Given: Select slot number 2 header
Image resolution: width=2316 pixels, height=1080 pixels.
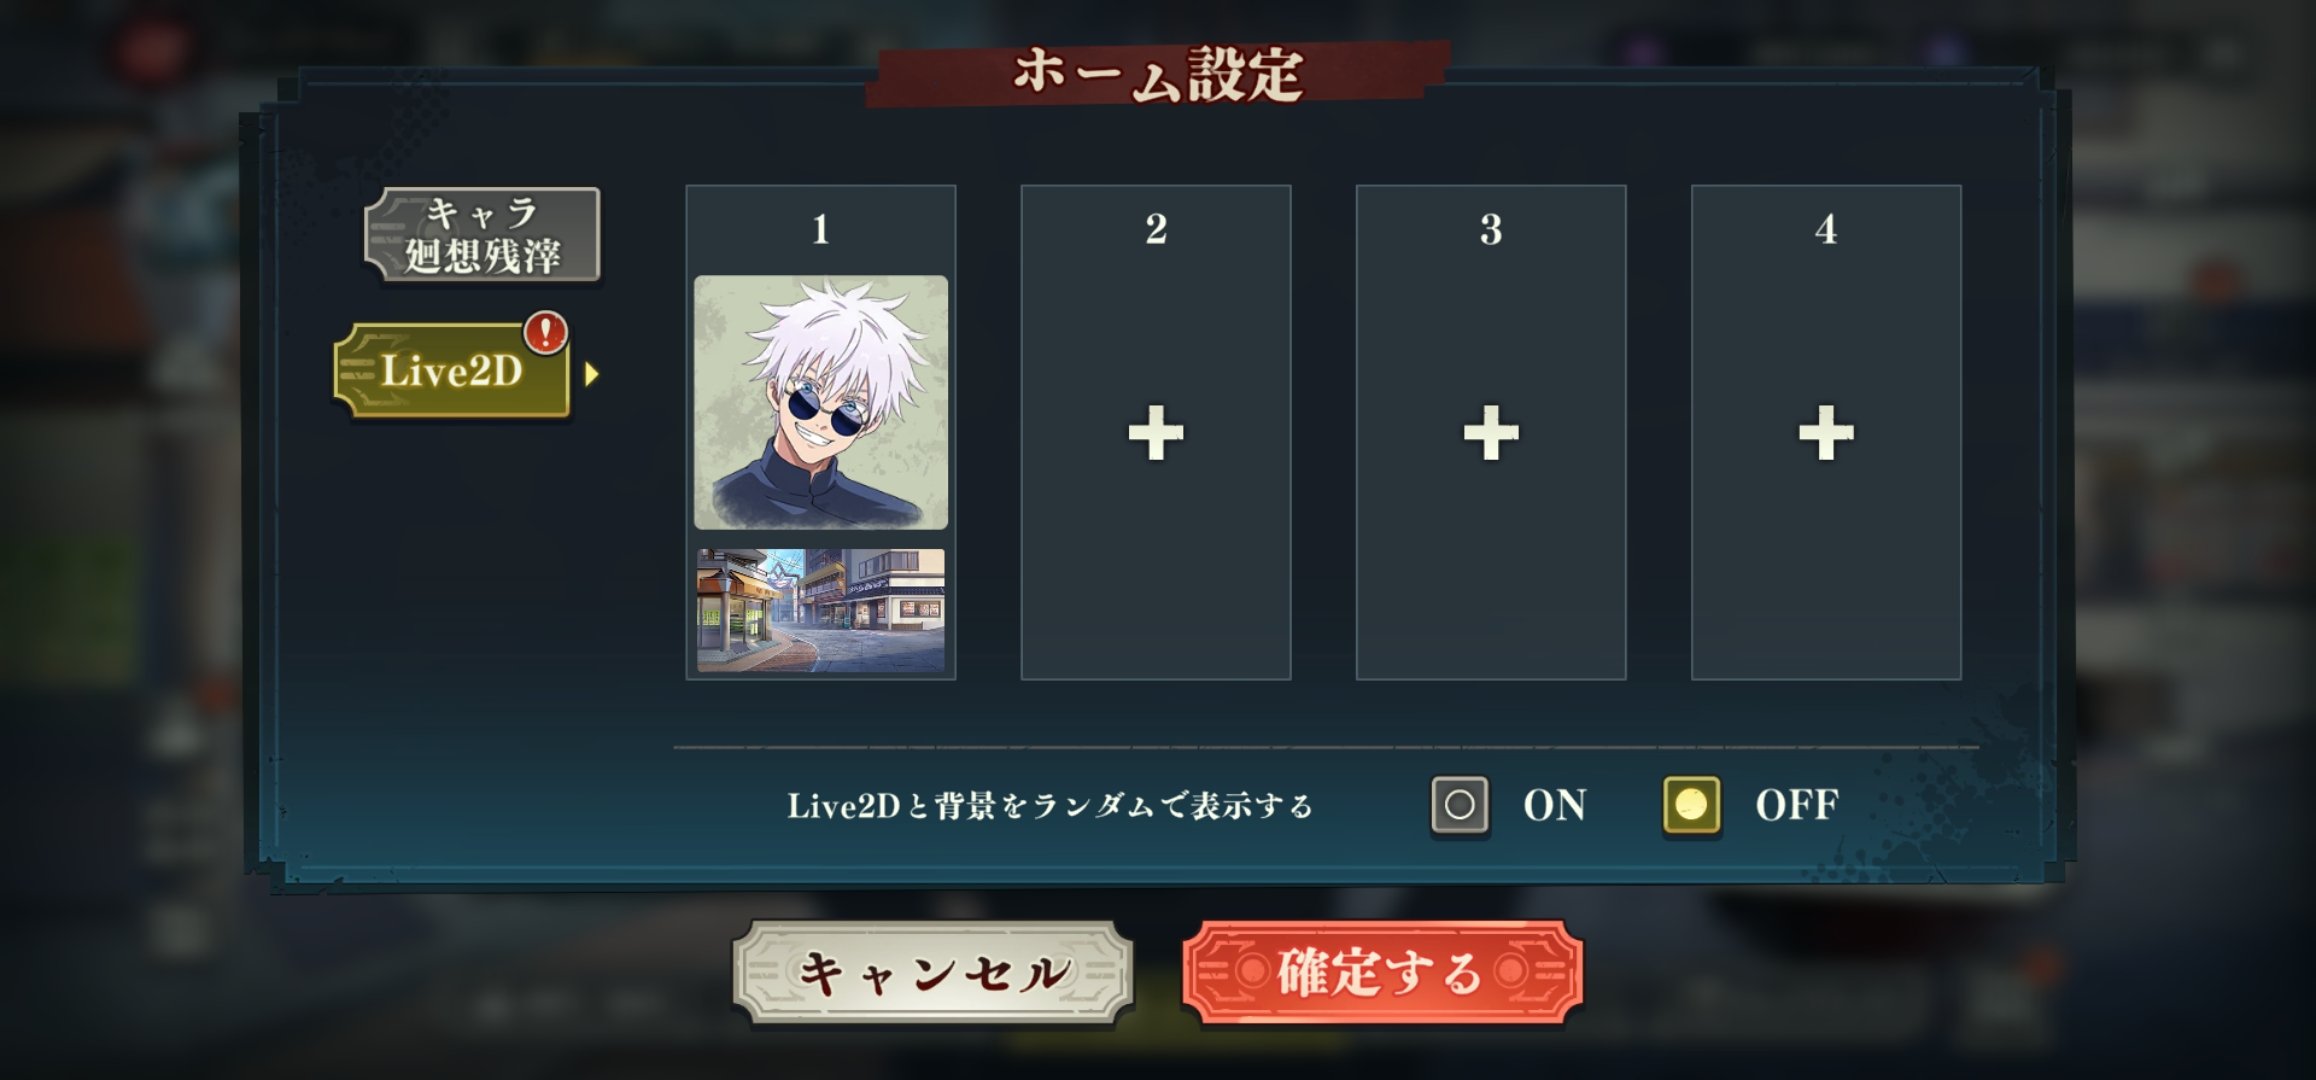Looking at the screenshot, I should coord(1156,230).
